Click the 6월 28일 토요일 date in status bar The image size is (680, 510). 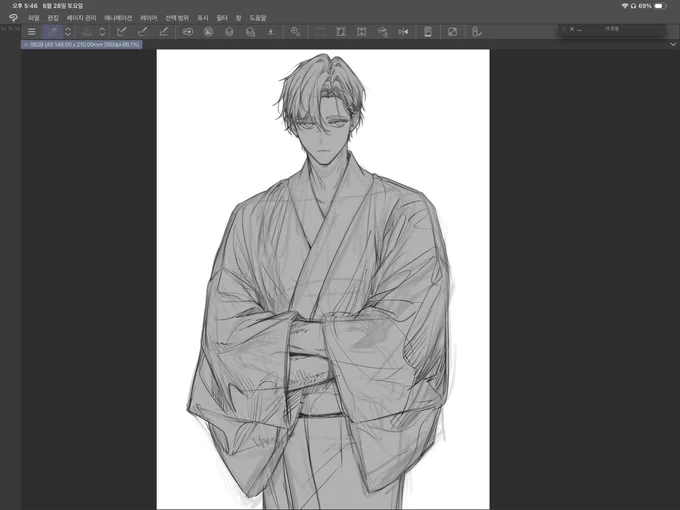coord(63,6)
